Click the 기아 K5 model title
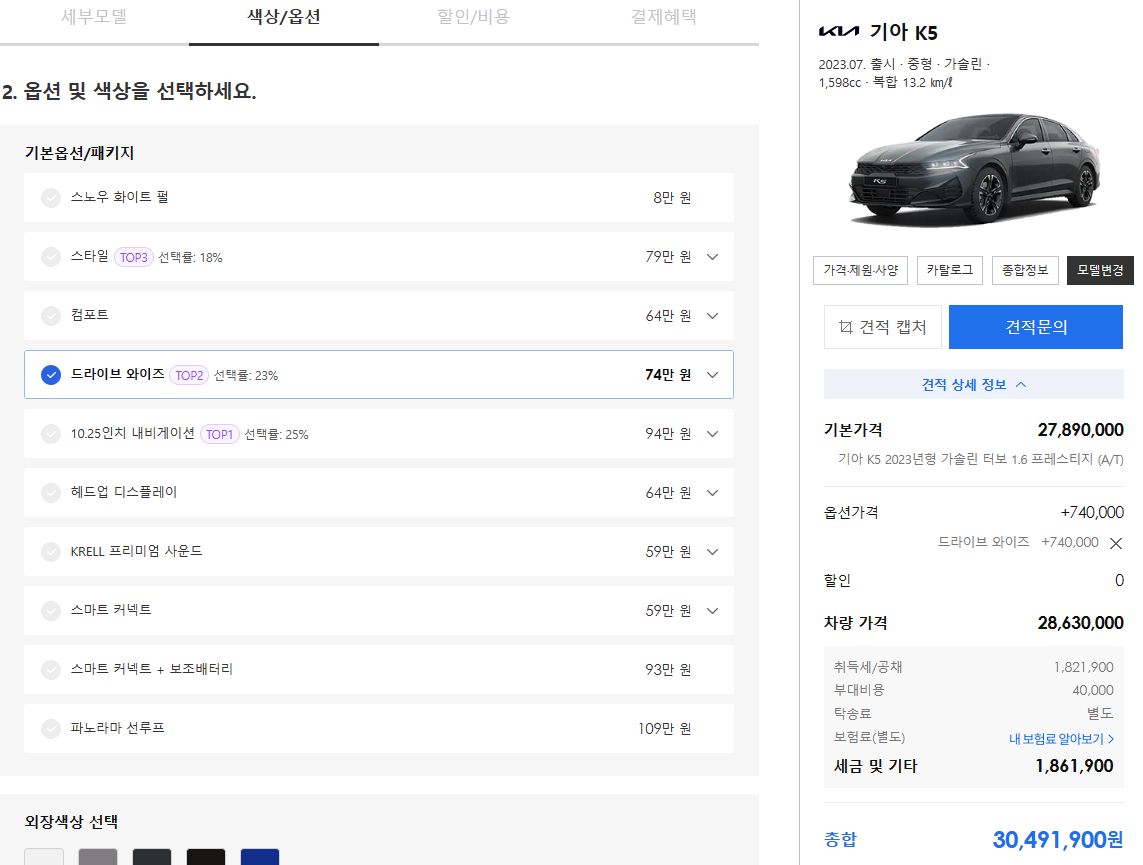Image resolution: width=1143 pixels, height=865 pixels. [903, 32]
